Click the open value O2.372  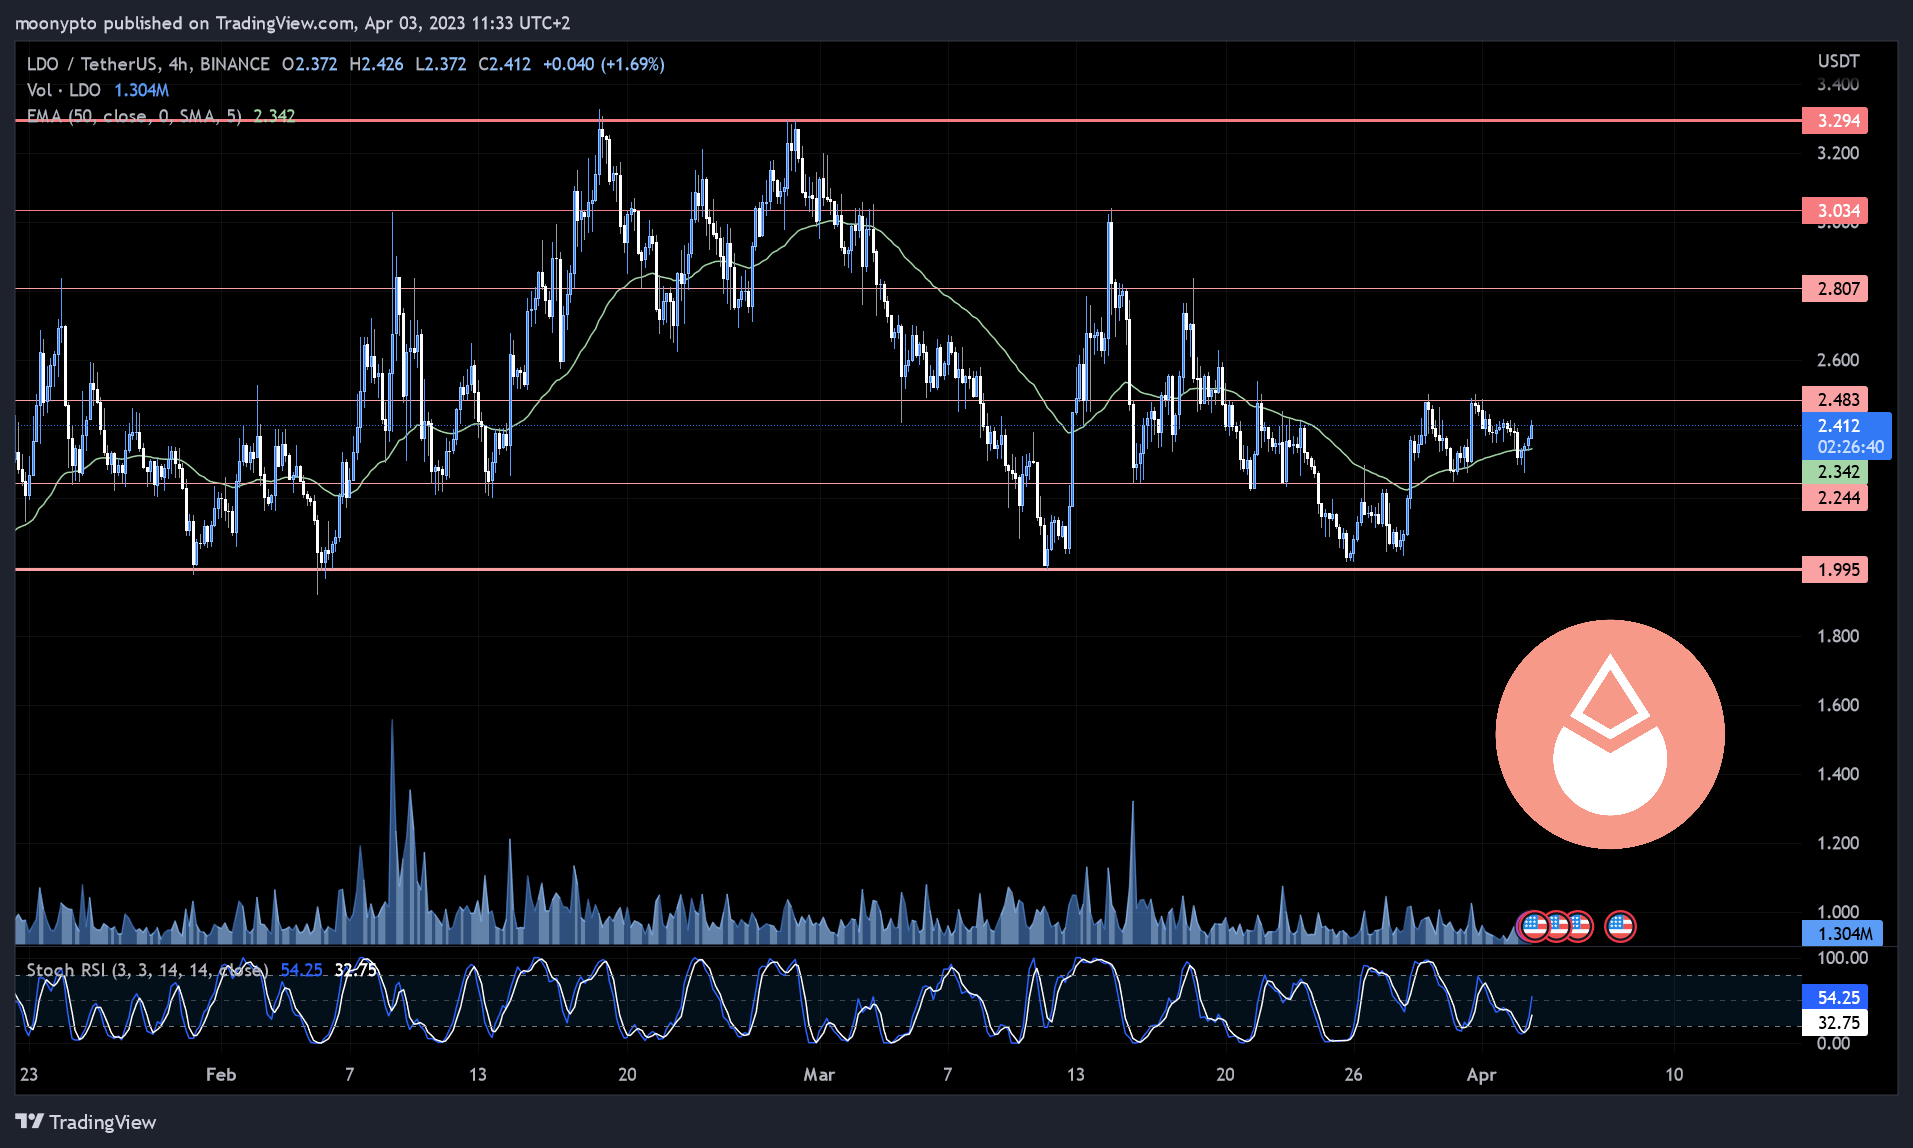click(x=310, y=64)
